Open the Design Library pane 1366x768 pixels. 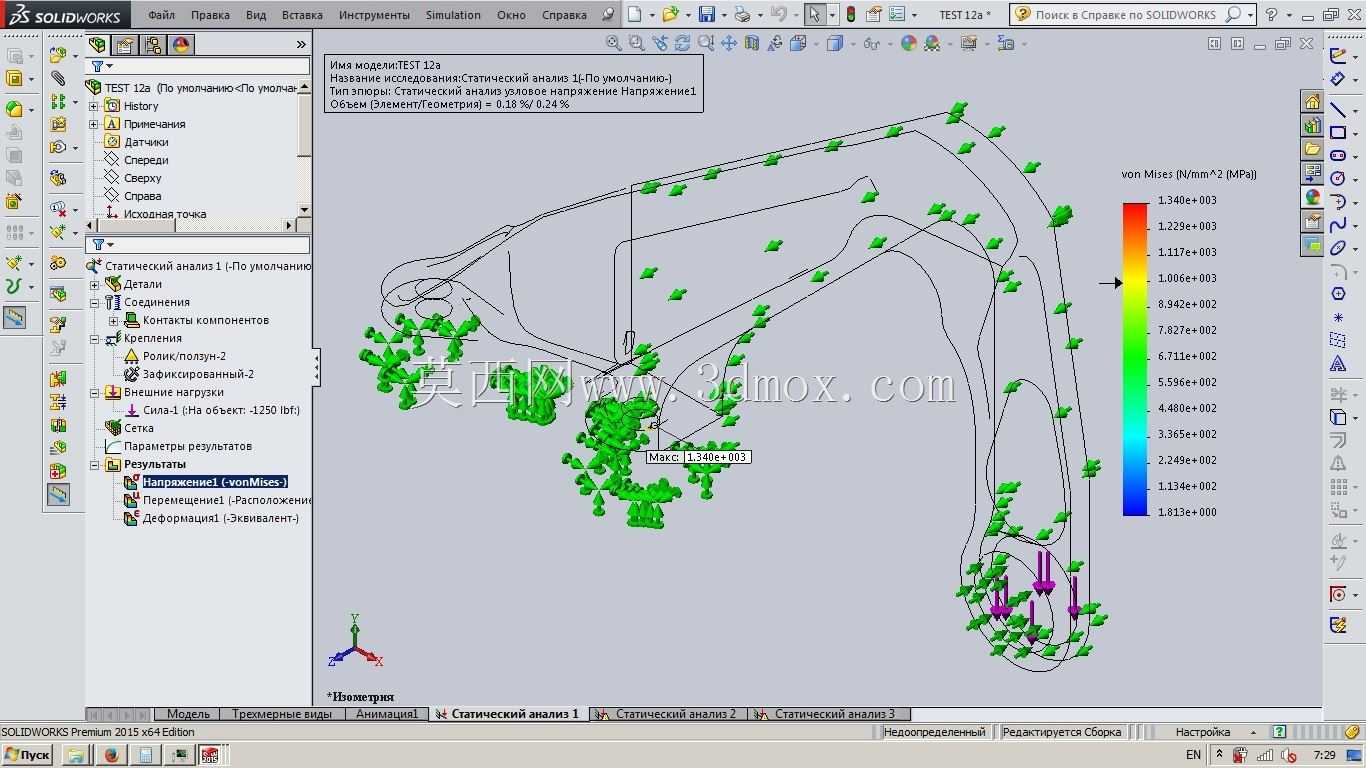click(1312, 125)
